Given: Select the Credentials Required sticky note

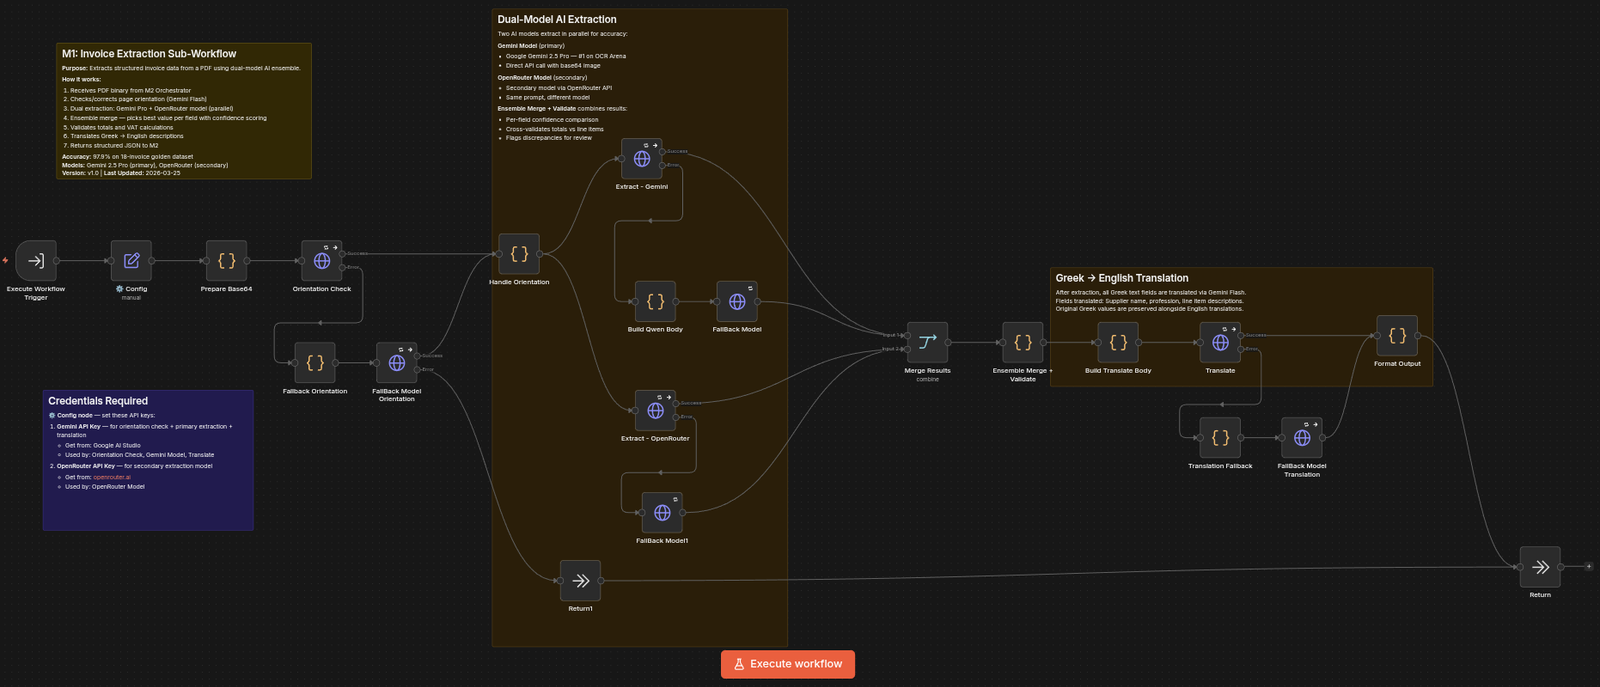Looking at the screenshot, I should click(x=148, y=460).
